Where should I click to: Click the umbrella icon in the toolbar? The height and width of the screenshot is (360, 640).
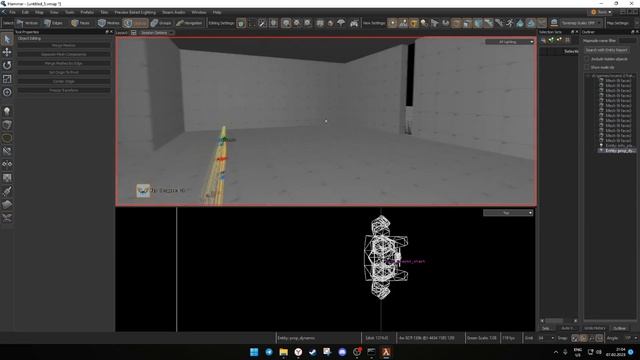pyautogui.click(x=341, y=23)
